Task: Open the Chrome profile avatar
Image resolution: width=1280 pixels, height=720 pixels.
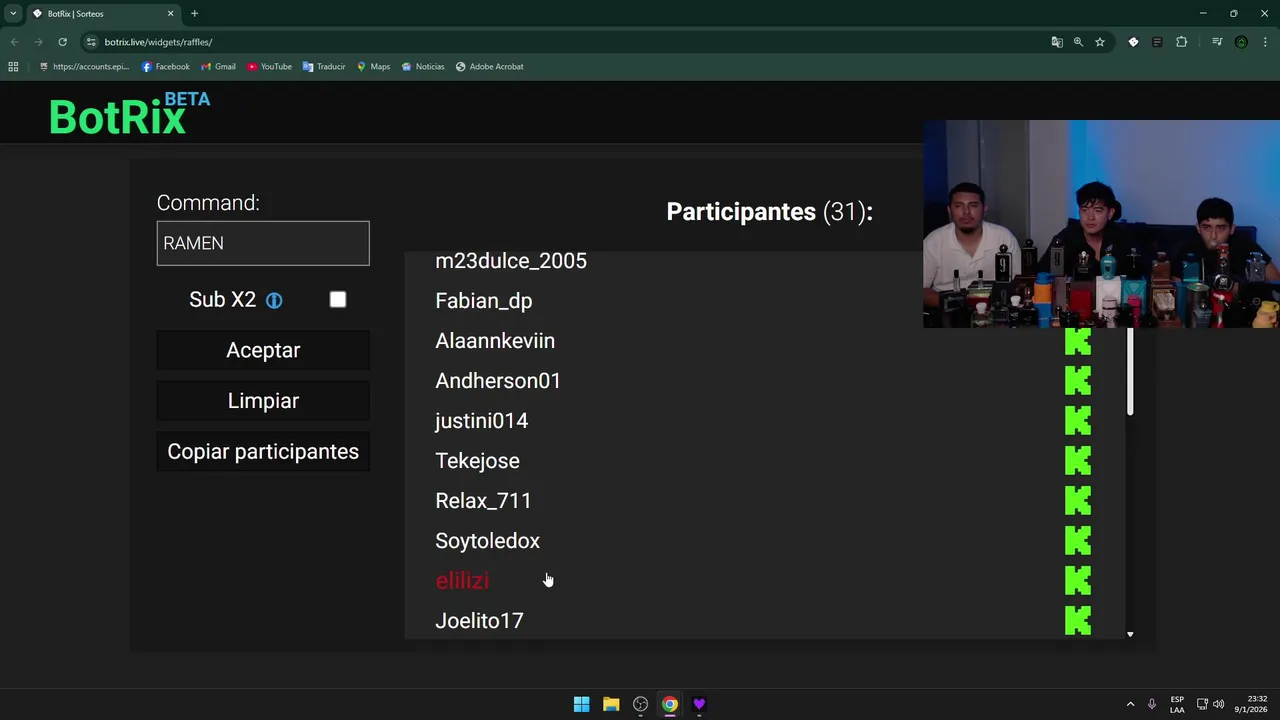Action: (1241, 42)
